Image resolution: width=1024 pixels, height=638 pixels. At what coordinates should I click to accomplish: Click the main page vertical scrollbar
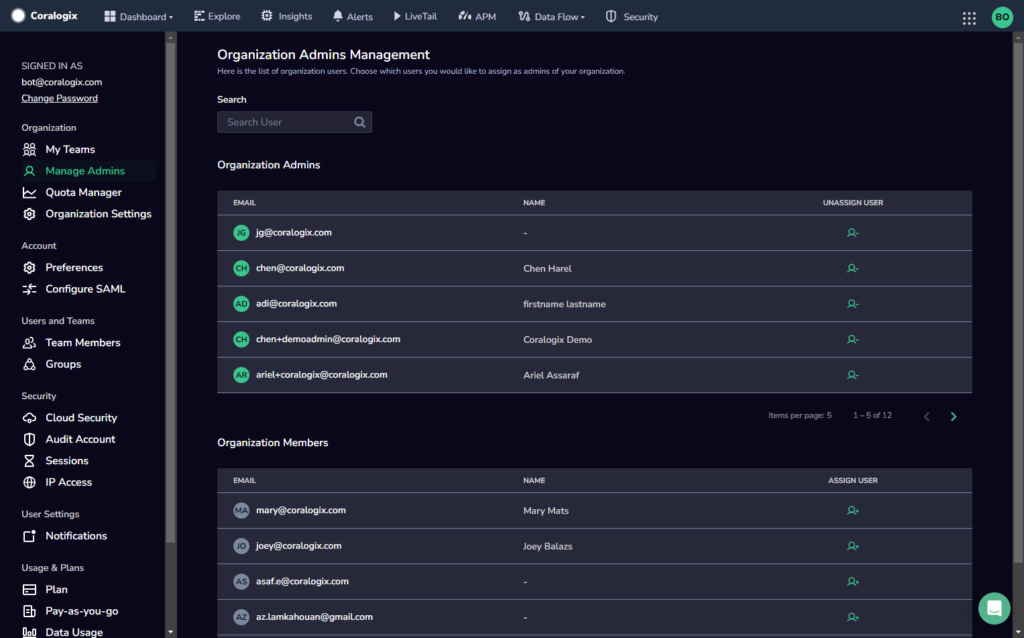[x=1018, y=300]
